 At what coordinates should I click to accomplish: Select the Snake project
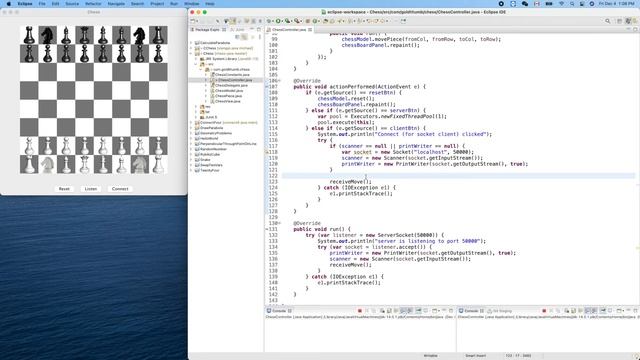205,160
